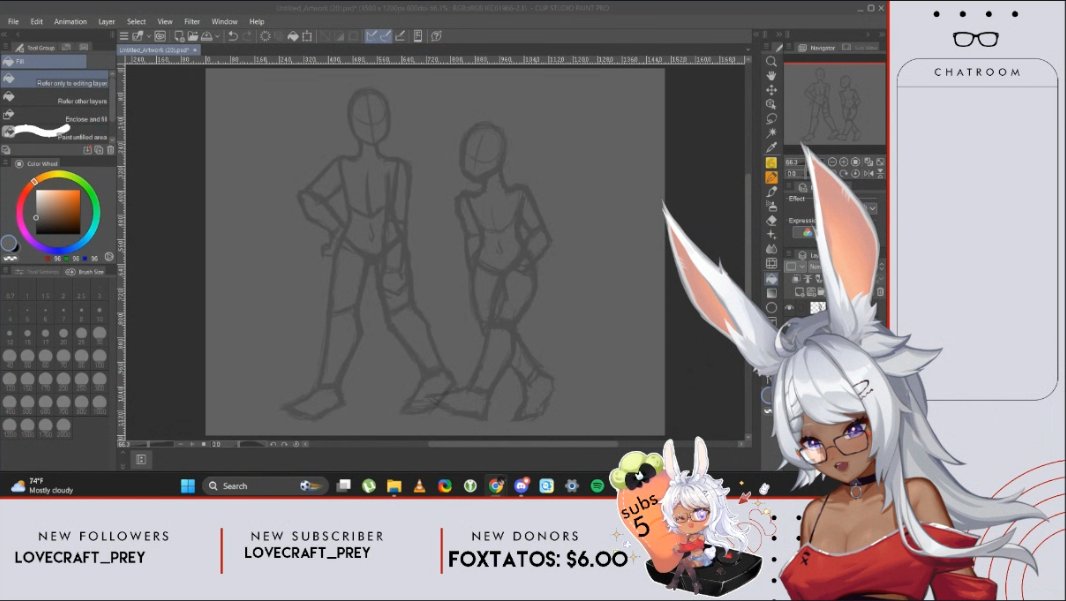Click the Fill command bucket icon

[292, 36]
